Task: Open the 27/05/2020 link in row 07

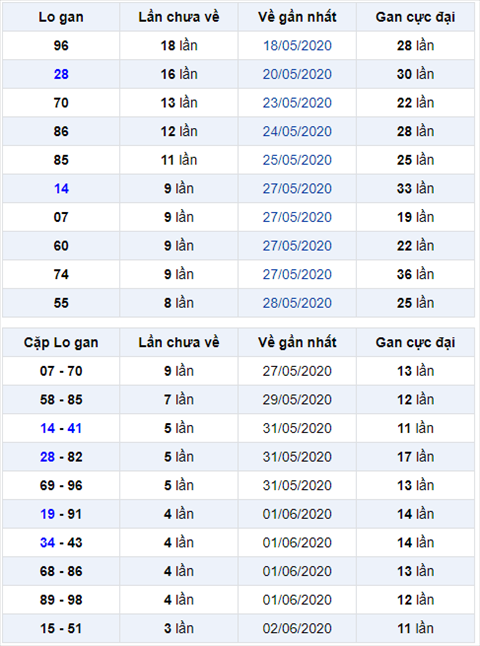Action: pos(297,217)
